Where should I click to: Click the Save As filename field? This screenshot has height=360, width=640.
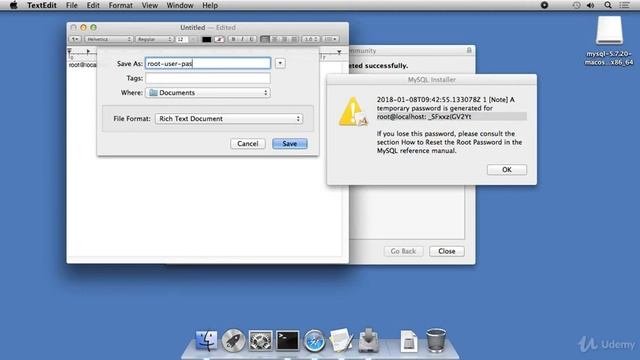tap(208, 63)
